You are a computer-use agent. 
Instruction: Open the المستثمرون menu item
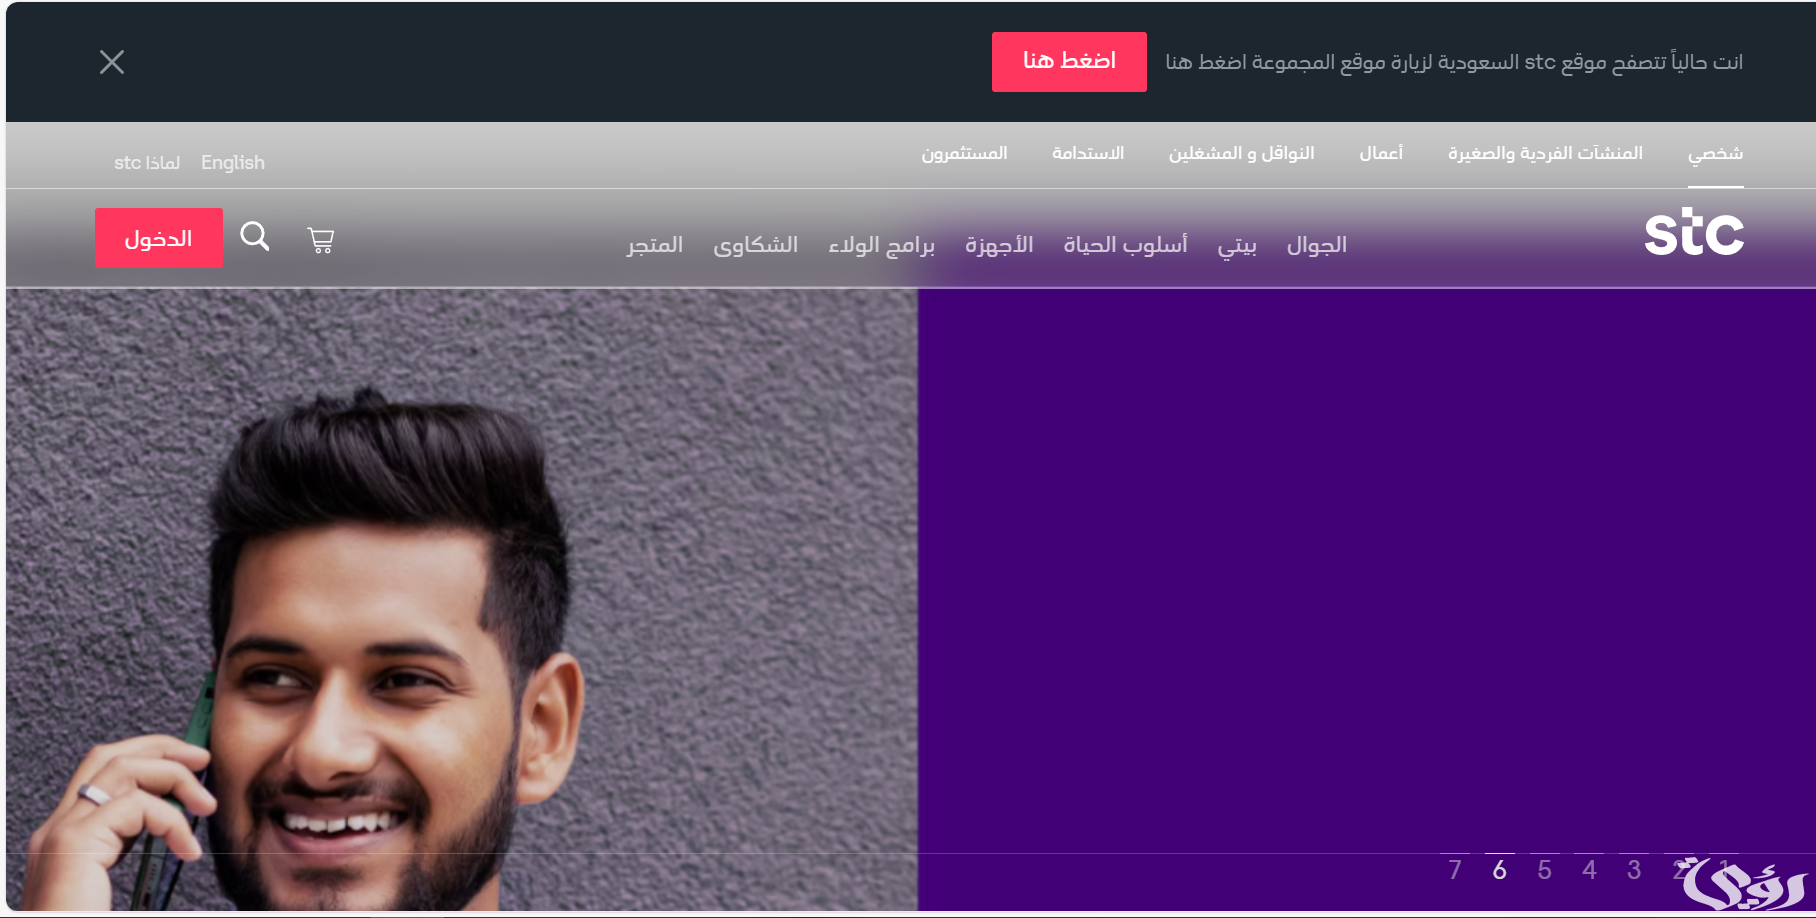pyautogui.click(x=964, y=153)
